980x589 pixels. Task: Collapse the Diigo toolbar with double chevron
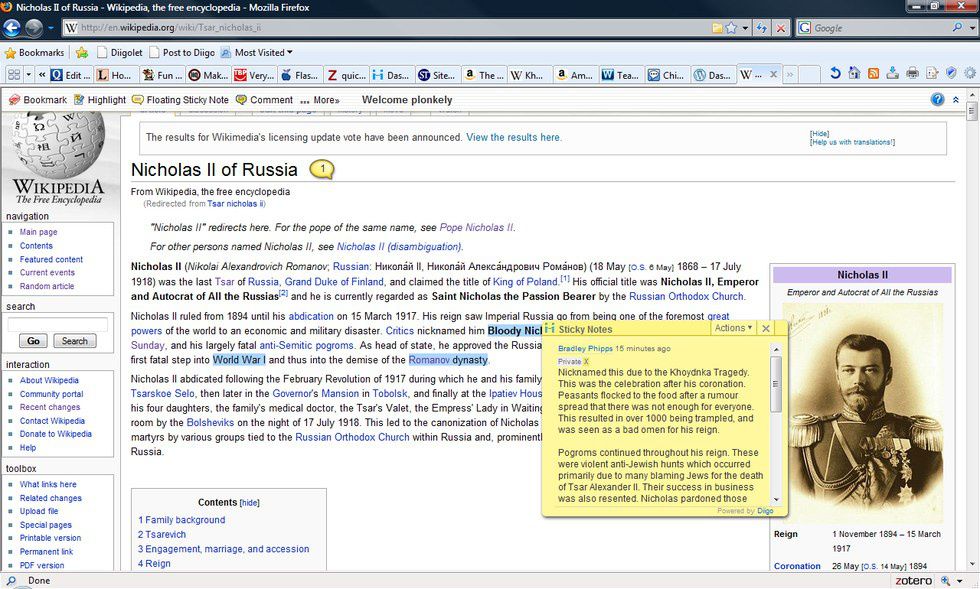(956, 100)
